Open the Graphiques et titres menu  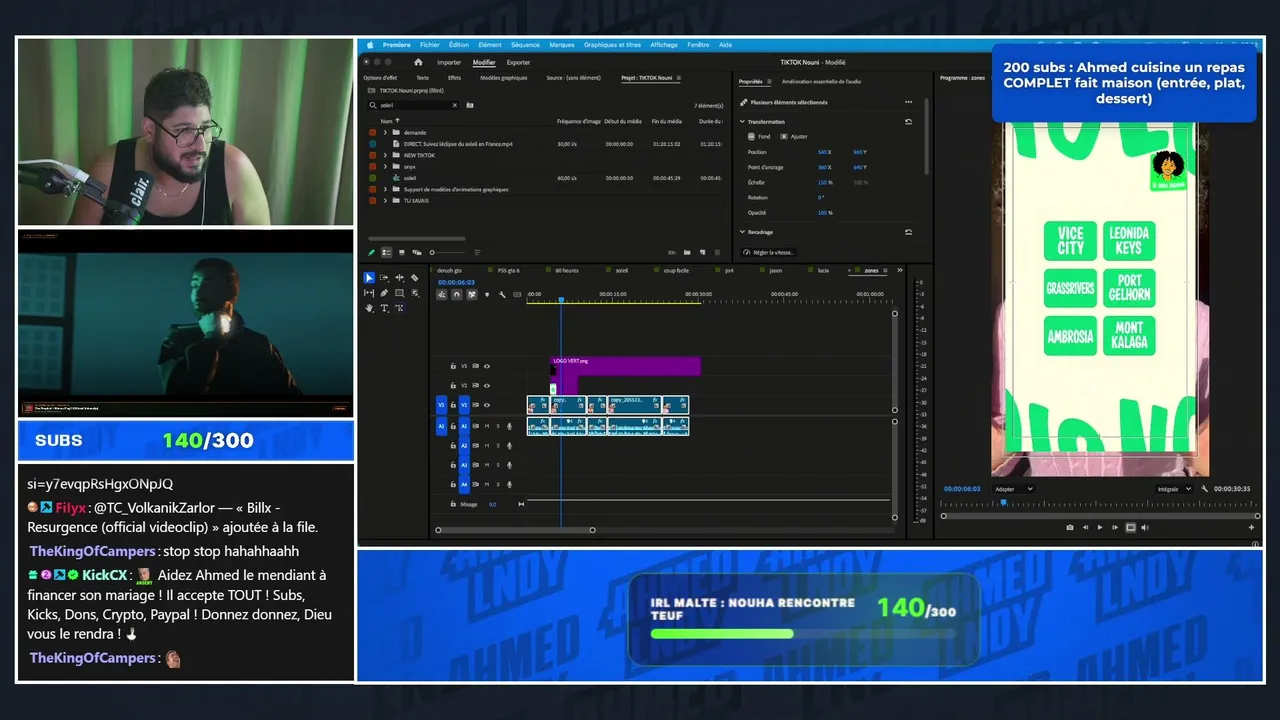(612, 45)
